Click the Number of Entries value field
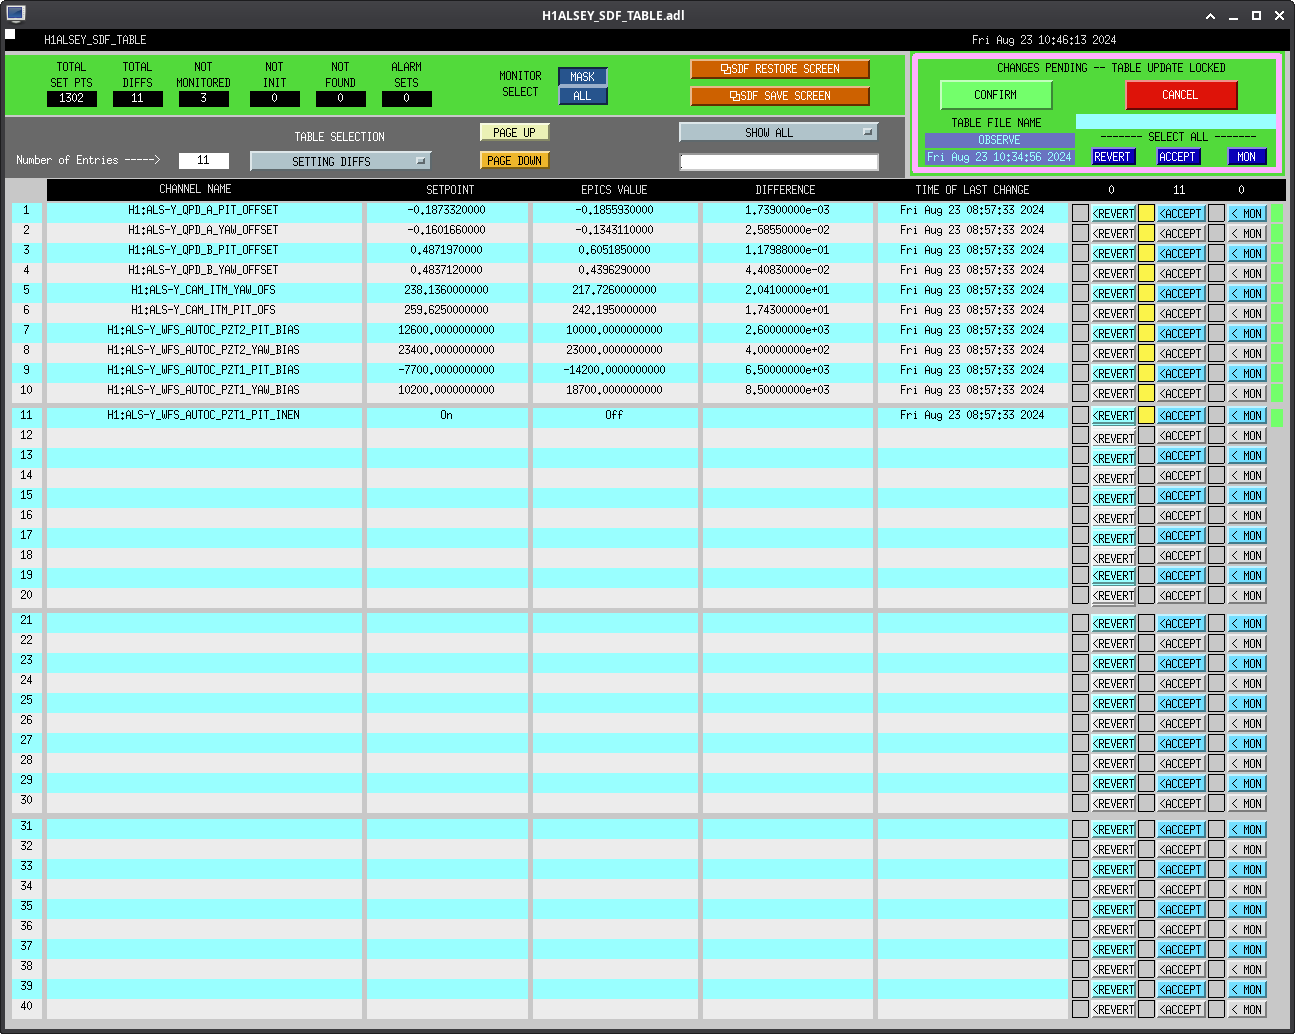The width and height of the screenshot is (1295, 1034). [x=204, y=160]
